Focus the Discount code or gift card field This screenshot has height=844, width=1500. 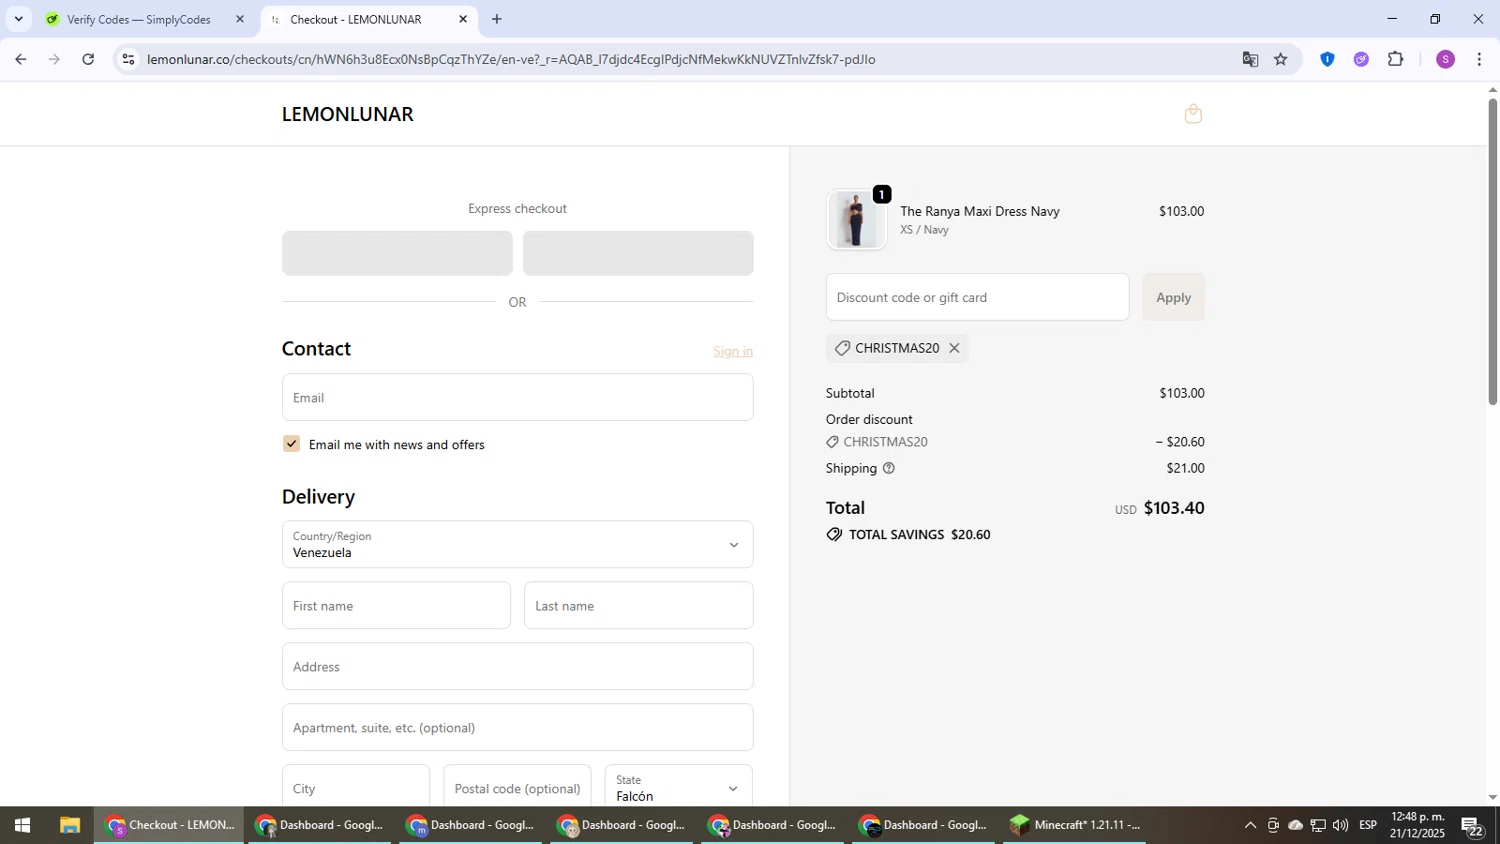(977, 297)
